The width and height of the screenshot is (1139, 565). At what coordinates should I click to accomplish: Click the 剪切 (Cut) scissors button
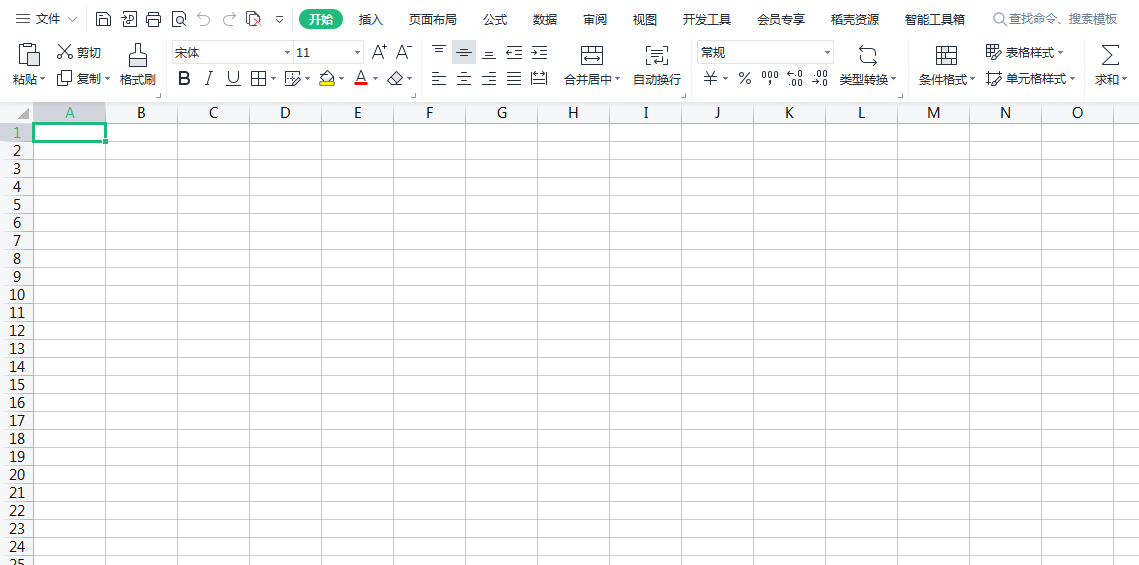coord(78,52)
